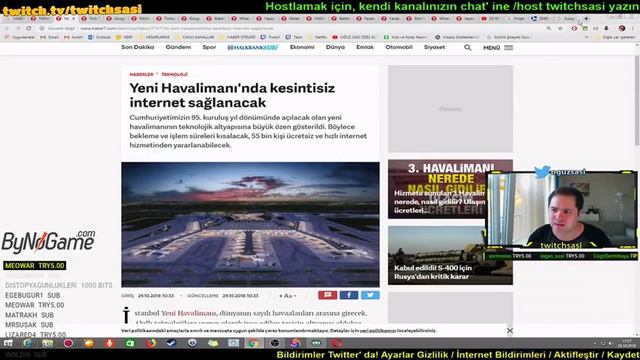Switch to the first browser tab
This screenshot has height=360, width=640.
16,19
